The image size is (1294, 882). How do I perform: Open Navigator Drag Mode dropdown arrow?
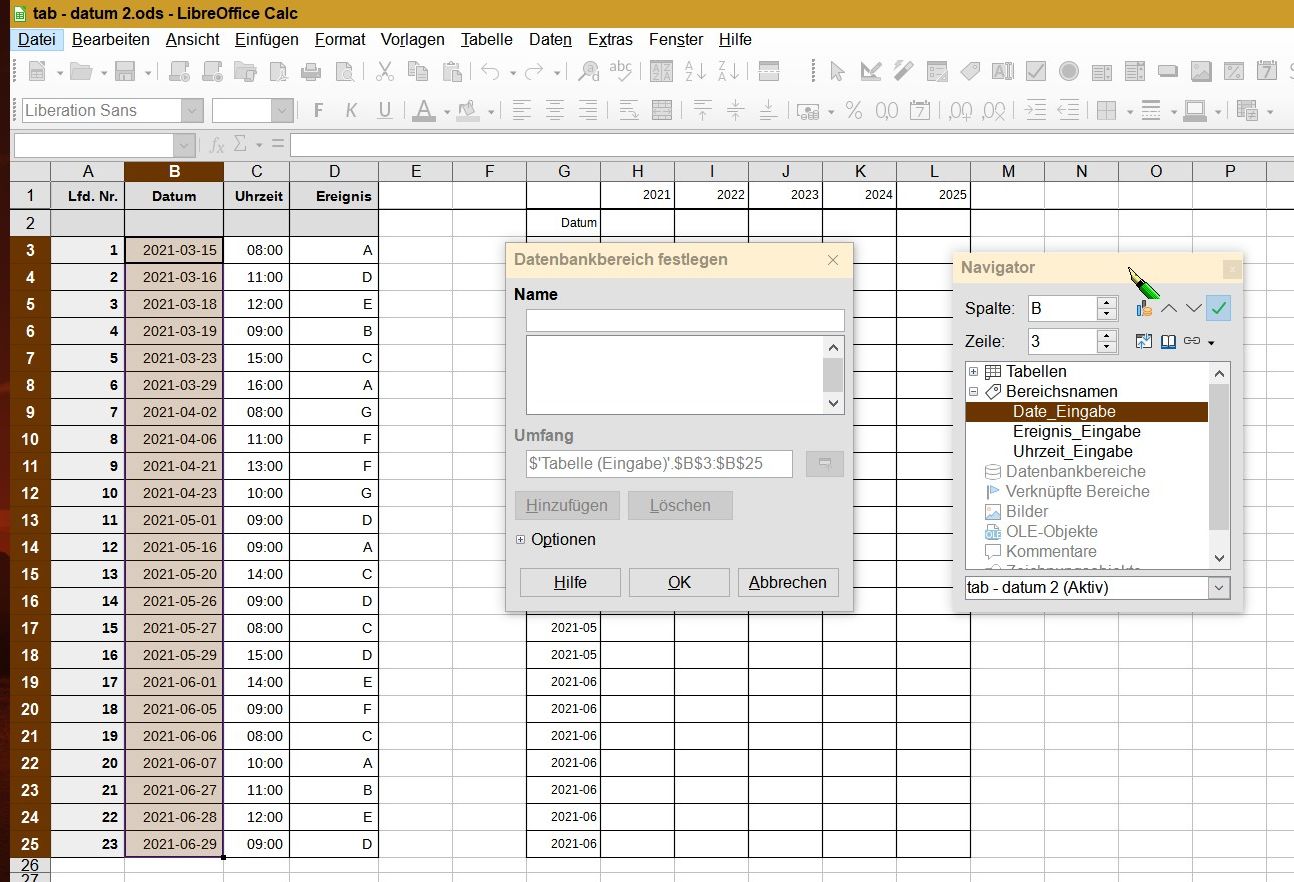(x=1211, y=343)
